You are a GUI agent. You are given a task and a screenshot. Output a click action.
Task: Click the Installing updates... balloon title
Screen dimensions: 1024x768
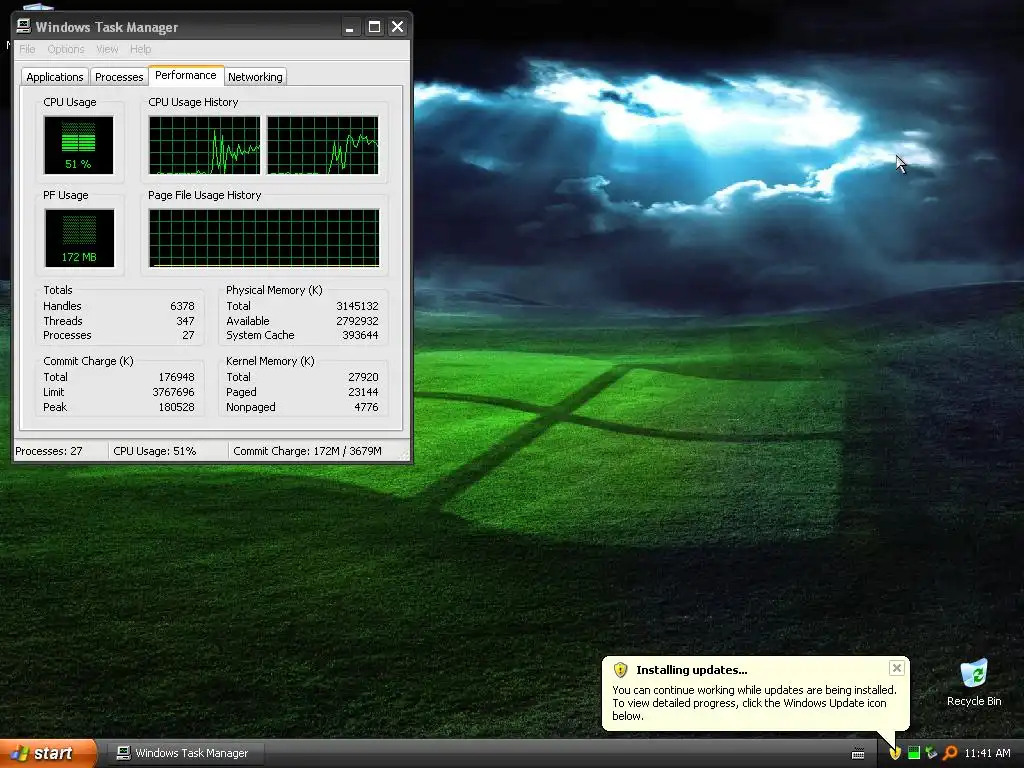692,670
